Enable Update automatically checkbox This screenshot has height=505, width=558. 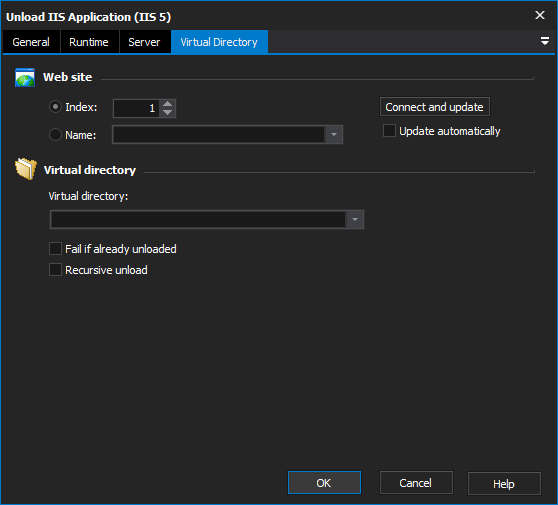pyautogui.click(x=389, y=131)
